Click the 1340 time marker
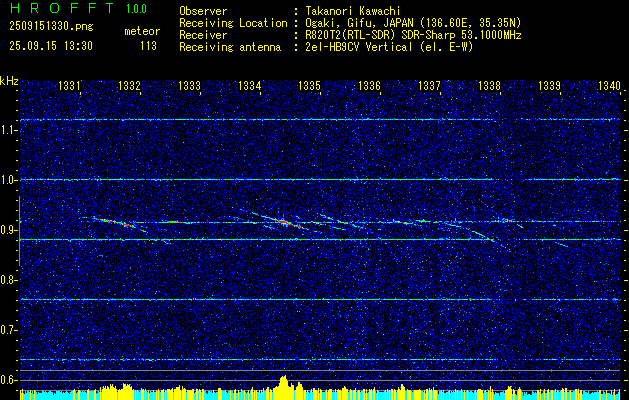This screenshot has height=400, width=629. [609, 85]
